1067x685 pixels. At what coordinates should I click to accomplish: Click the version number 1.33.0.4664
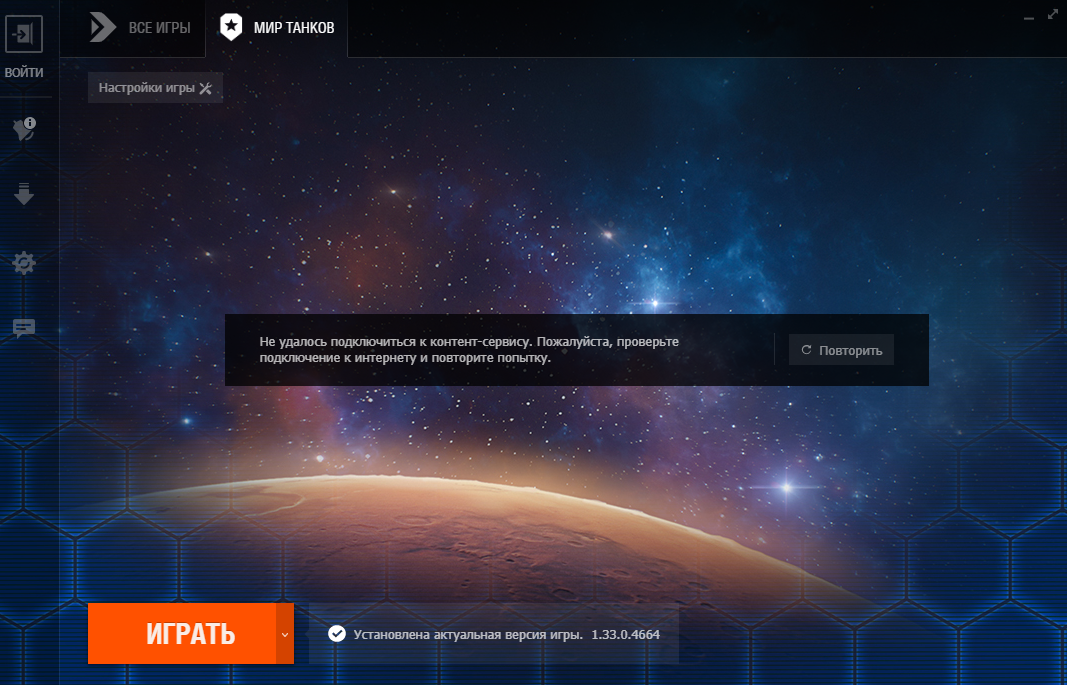(x=625, y=635)
